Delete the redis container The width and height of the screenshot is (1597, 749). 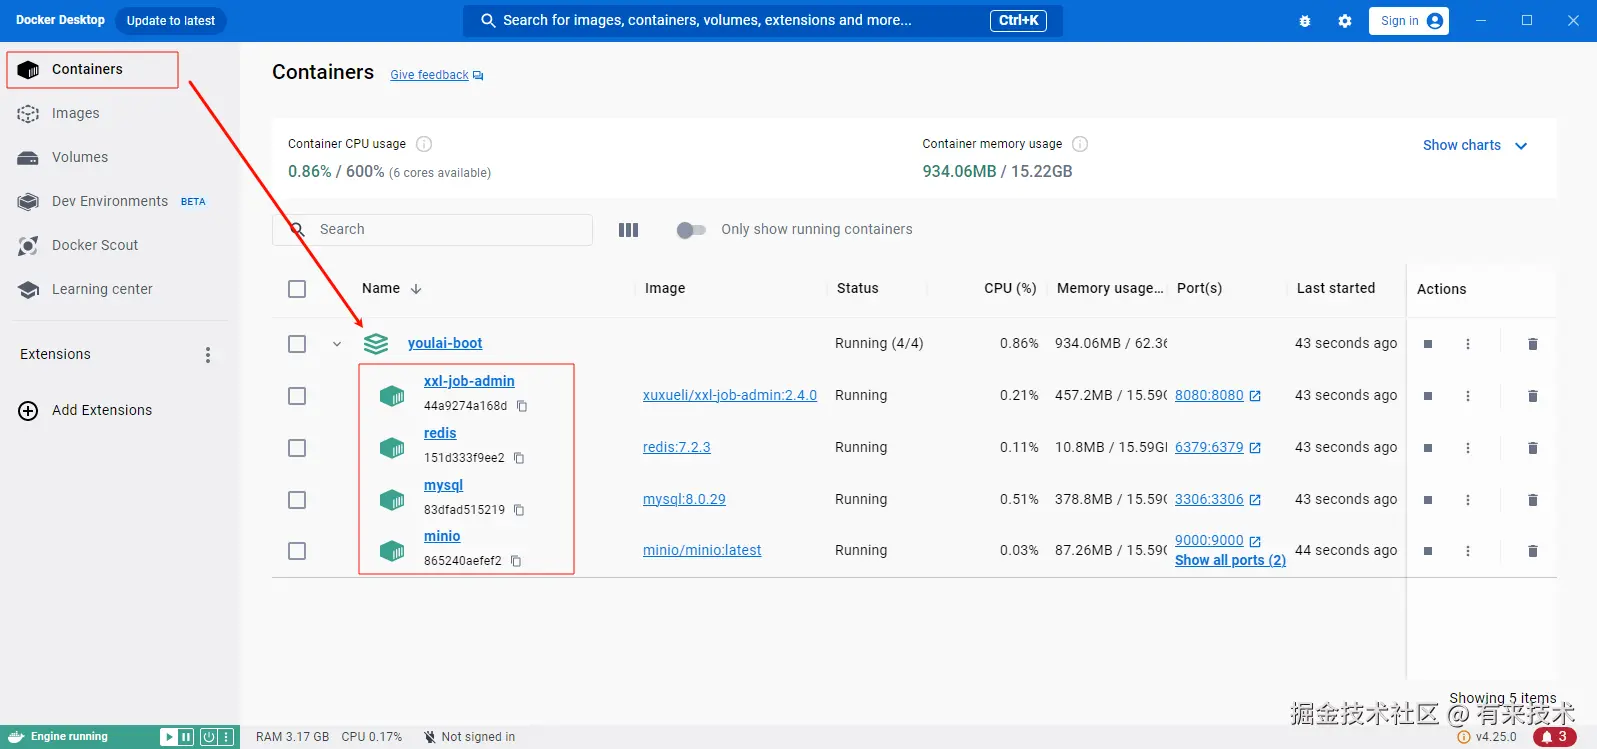tap(1533, 448)
